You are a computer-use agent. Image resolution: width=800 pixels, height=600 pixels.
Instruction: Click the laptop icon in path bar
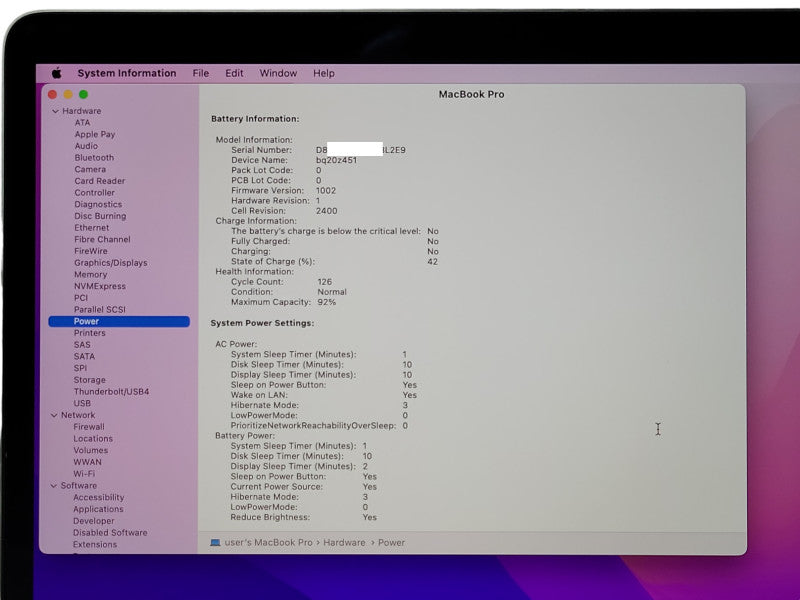click(x=215, y=542)
